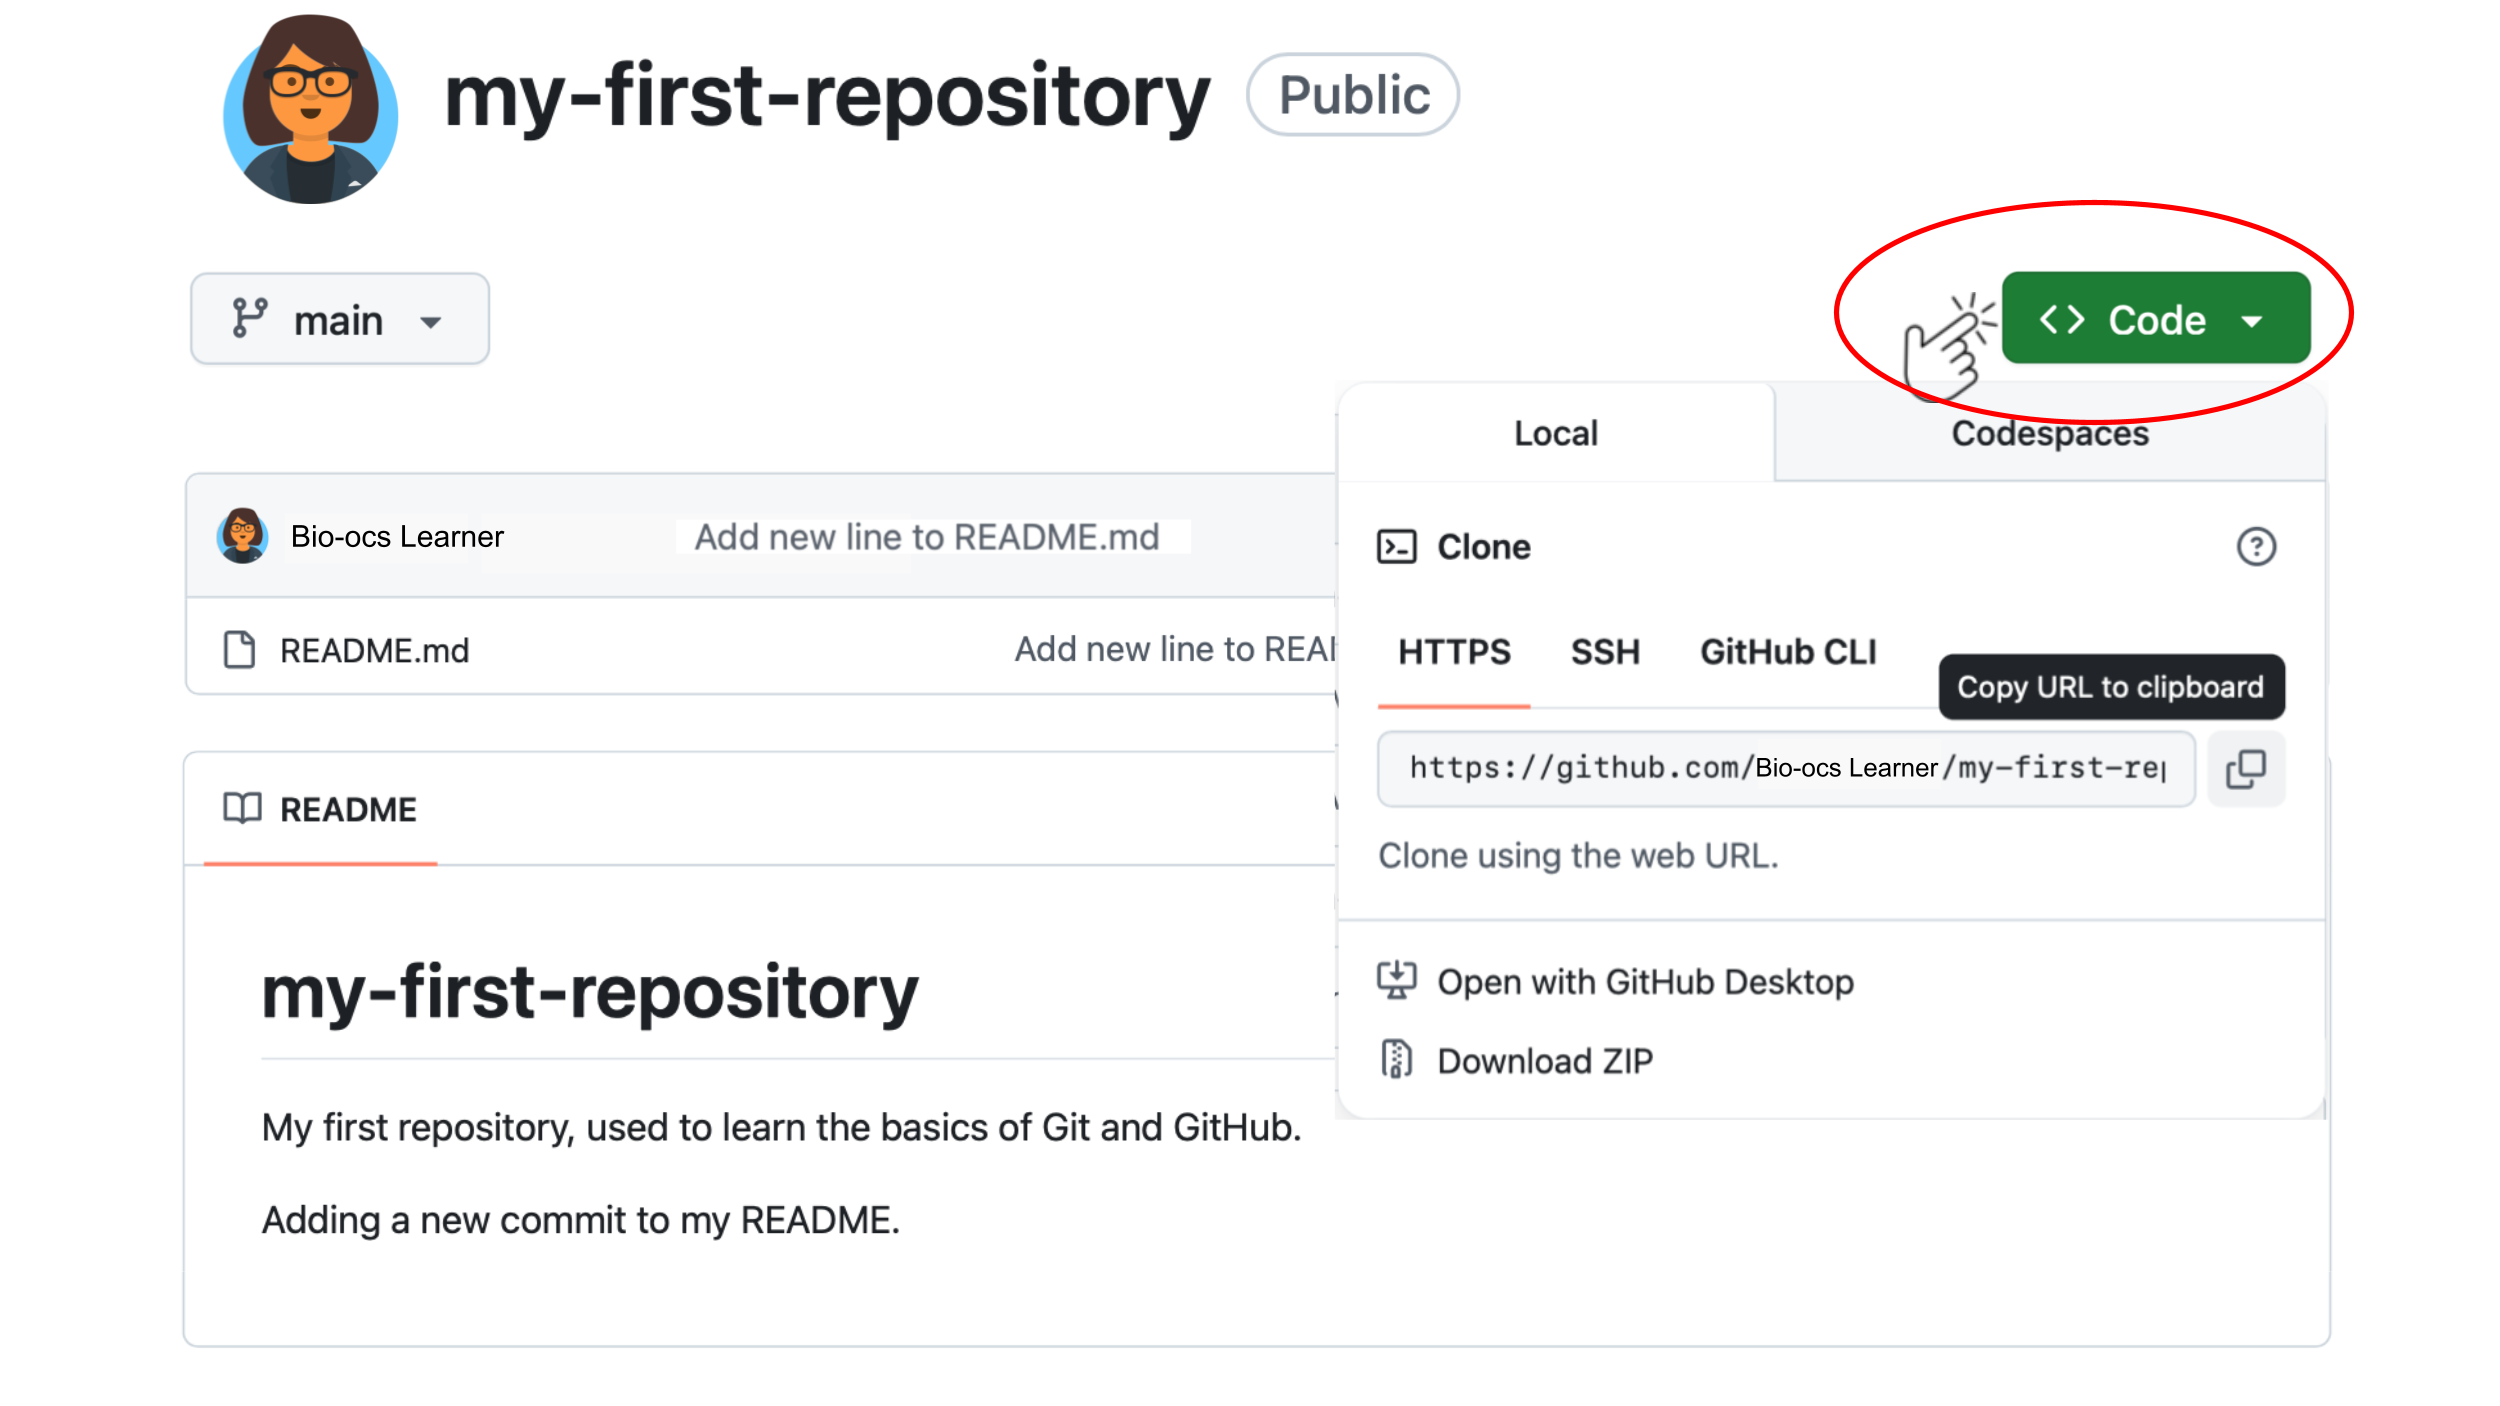Click the small commit author avatar
The image size is (2500, 1406).
pos(242,536)
